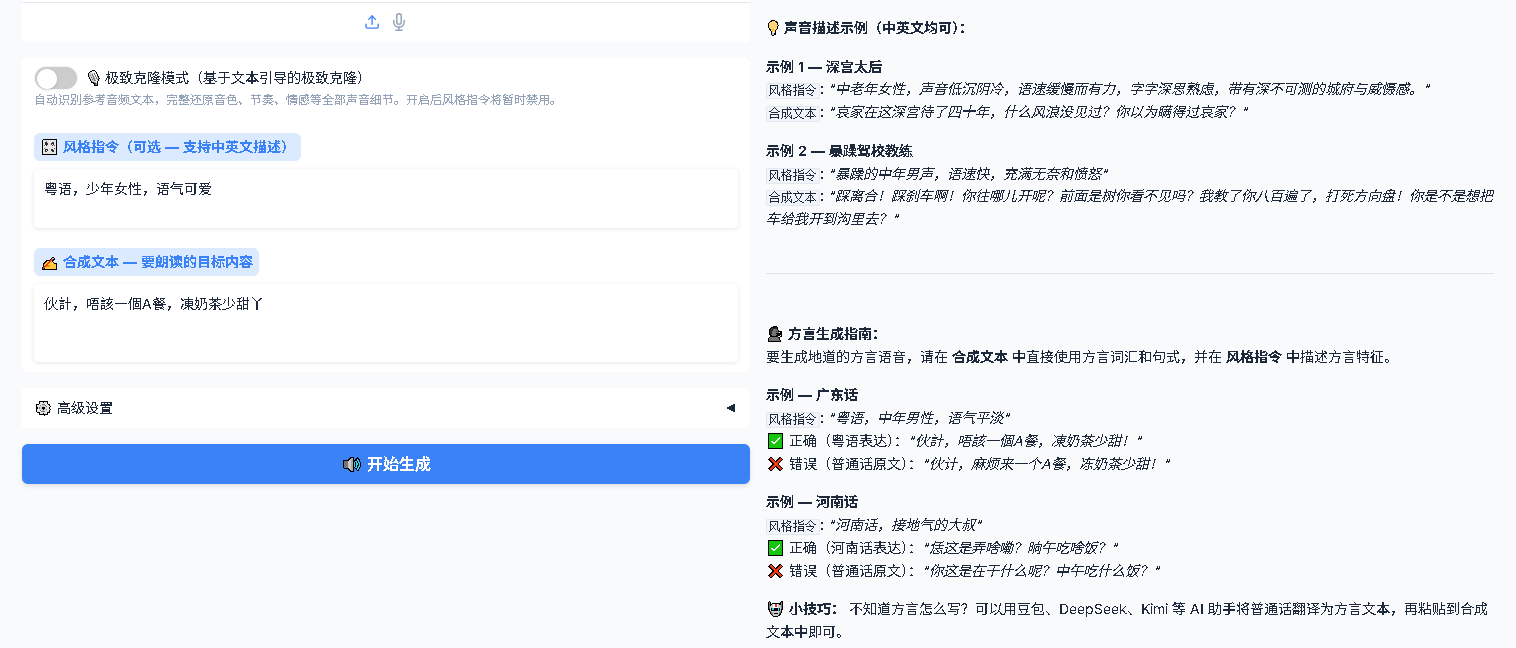Click the 示例 2 — 暴躁驾校教练 heading
The image size is (1516, 648).
839,151
